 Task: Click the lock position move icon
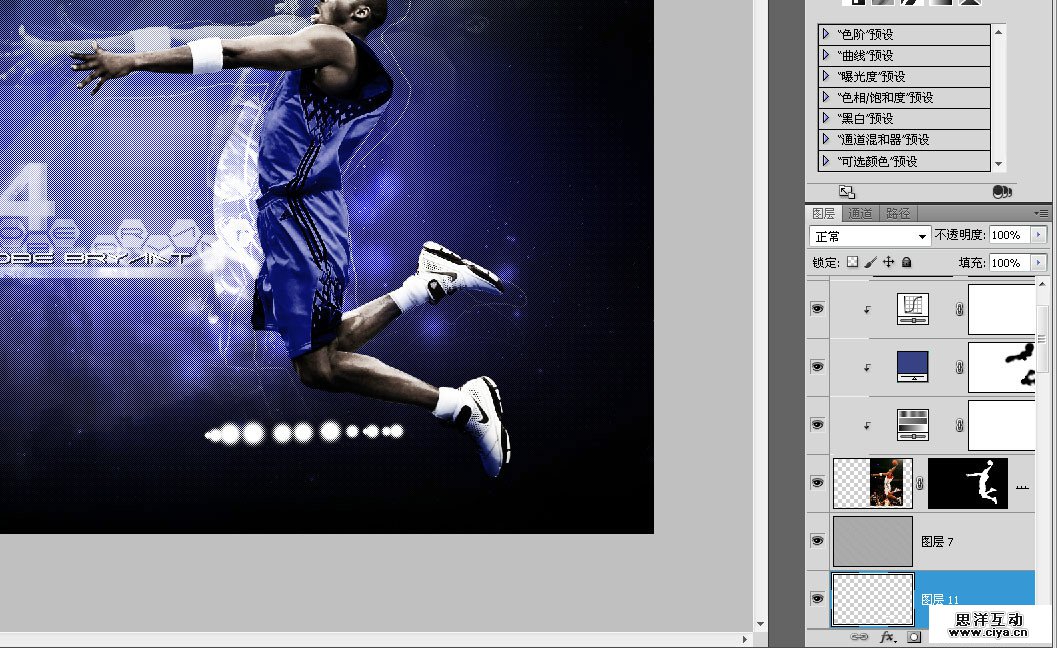tap(888, 262)
